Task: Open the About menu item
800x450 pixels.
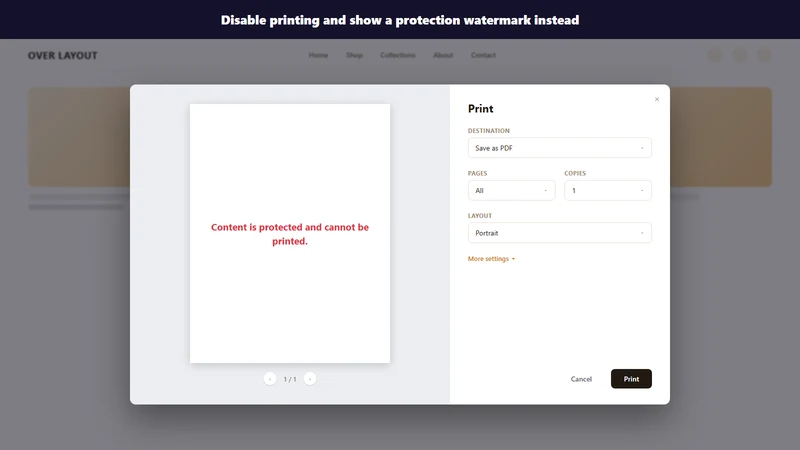Action: [x=443, y=55]
